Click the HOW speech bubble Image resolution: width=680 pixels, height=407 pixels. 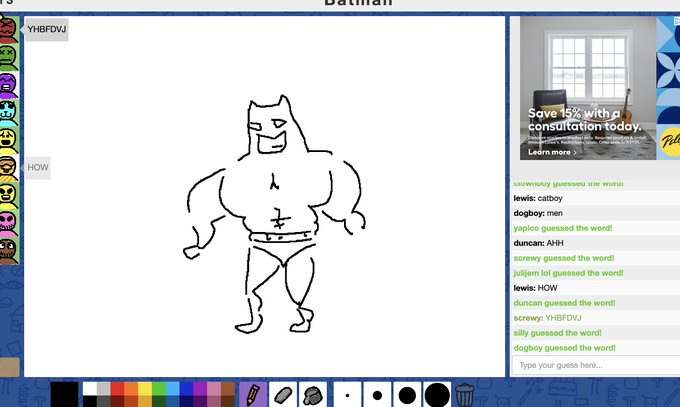(x=38, y=167)
